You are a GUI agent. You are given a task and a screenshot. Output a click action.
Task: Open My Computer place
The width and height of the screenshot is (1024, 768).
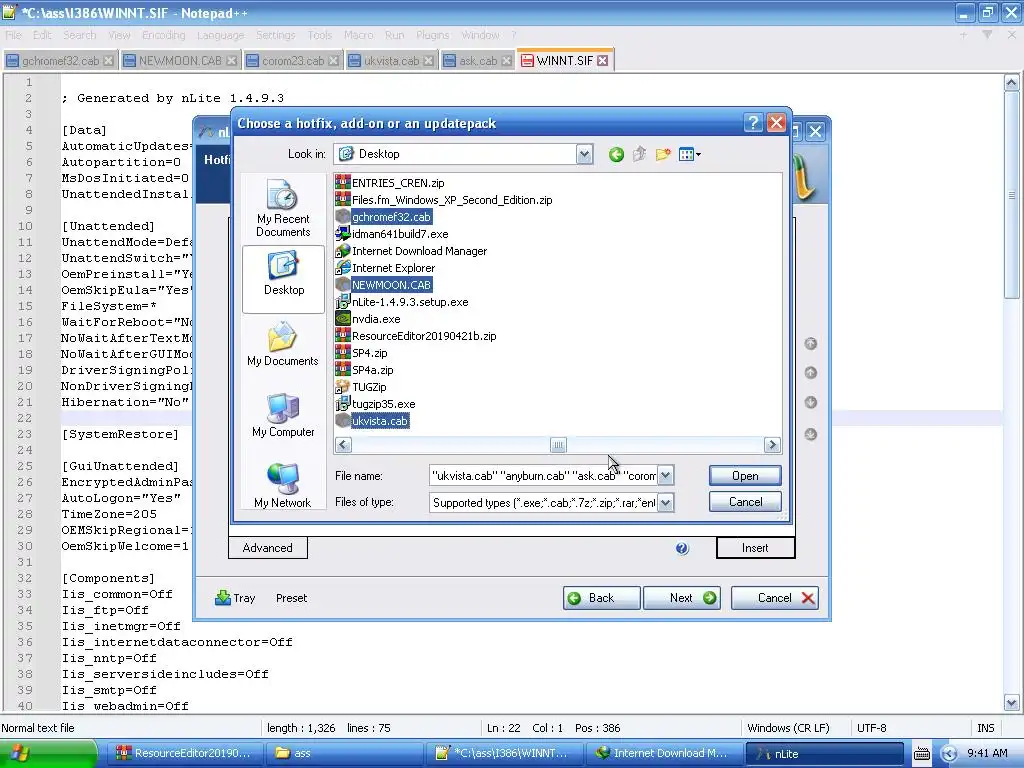coord(283,416)
